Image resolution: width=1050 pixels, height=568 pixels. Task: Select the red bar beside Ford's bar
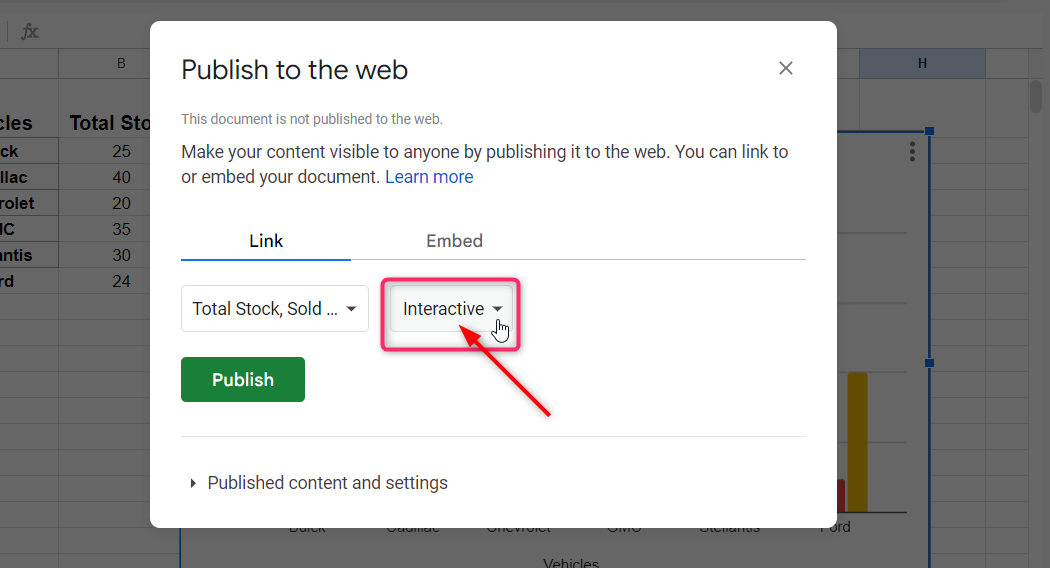pos(841,495)
